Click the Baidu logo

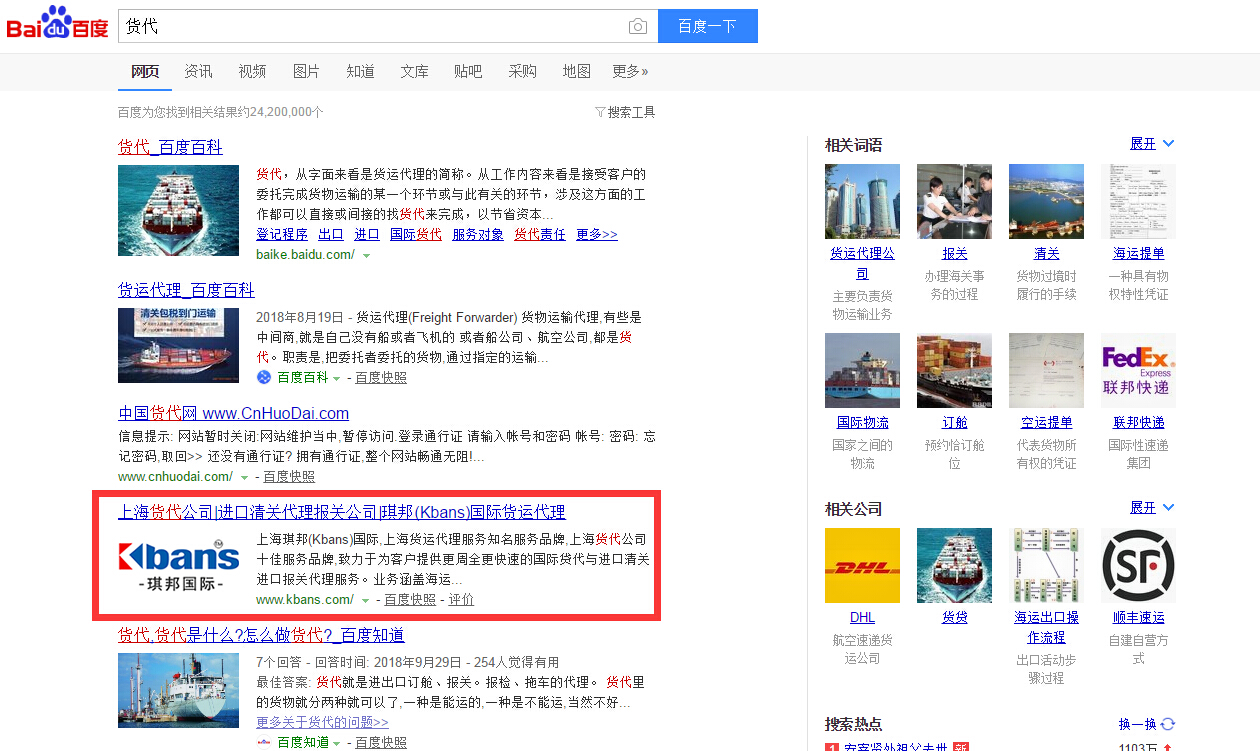(57, 23)
